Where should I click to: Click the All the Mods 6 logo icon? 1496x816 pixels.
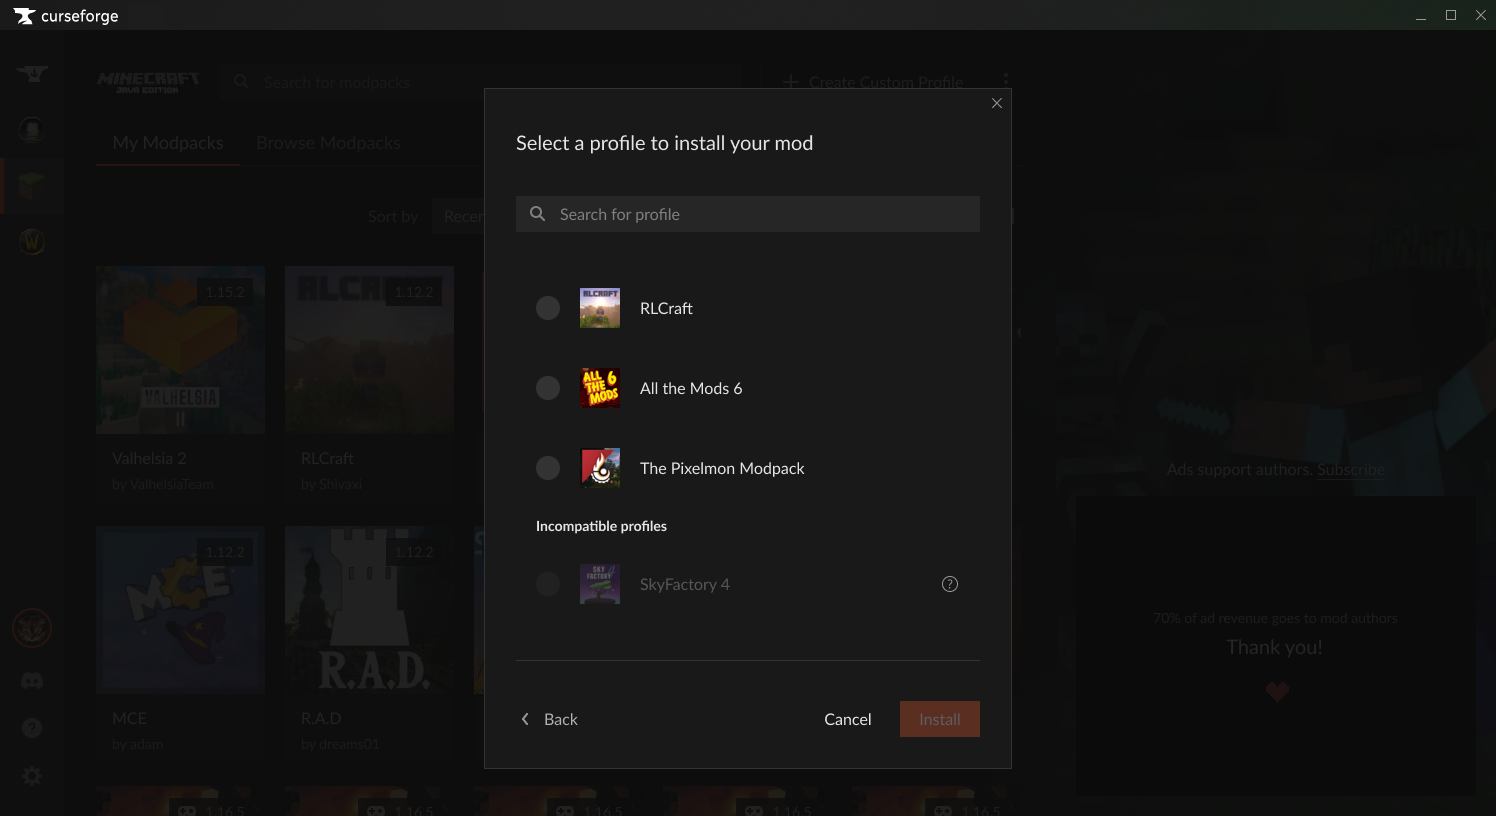tap(600, 388)
